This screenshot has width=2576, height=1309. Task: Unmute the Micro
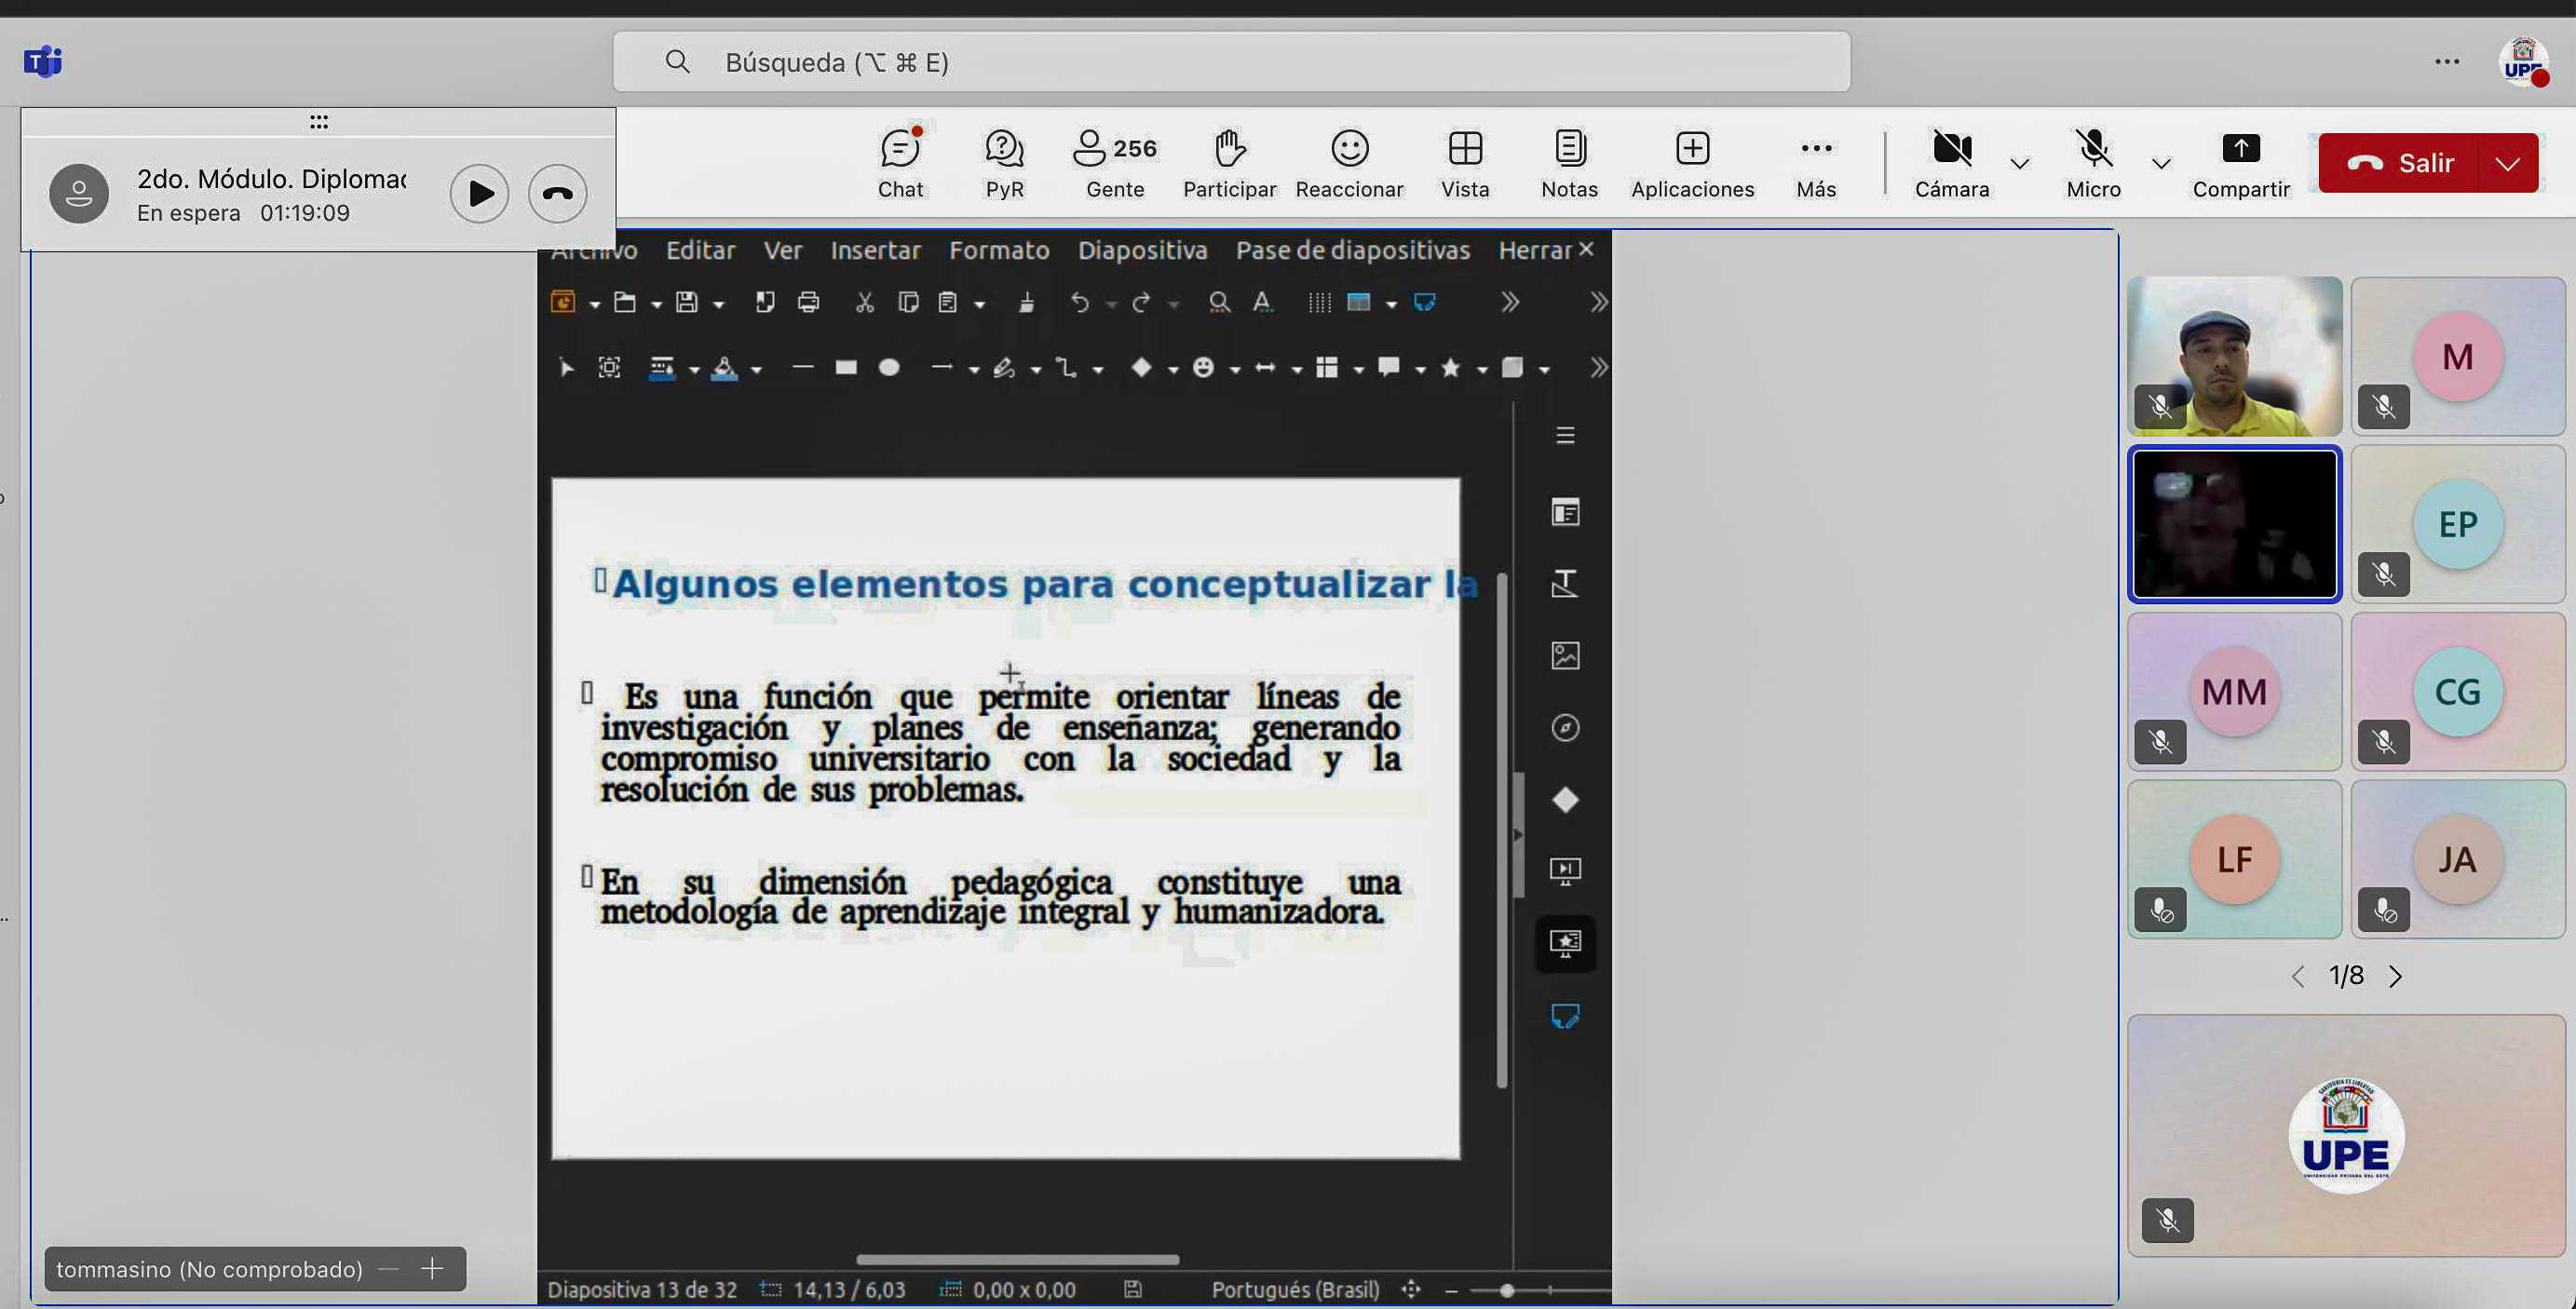point(2093,164)
